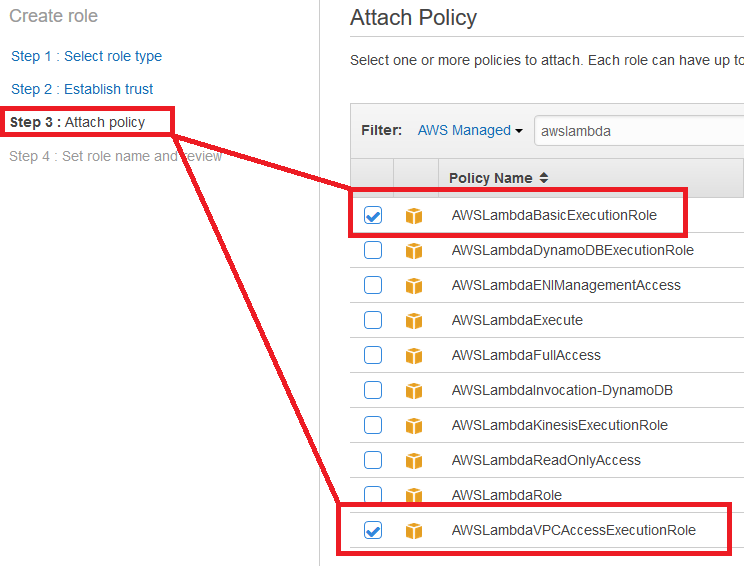This screenshot has height=566, width=744.
Task: Check the AWSLambdaDynamoDBExecutionRole checkbox
Action: pyautogui.click(x=373, y=250)
